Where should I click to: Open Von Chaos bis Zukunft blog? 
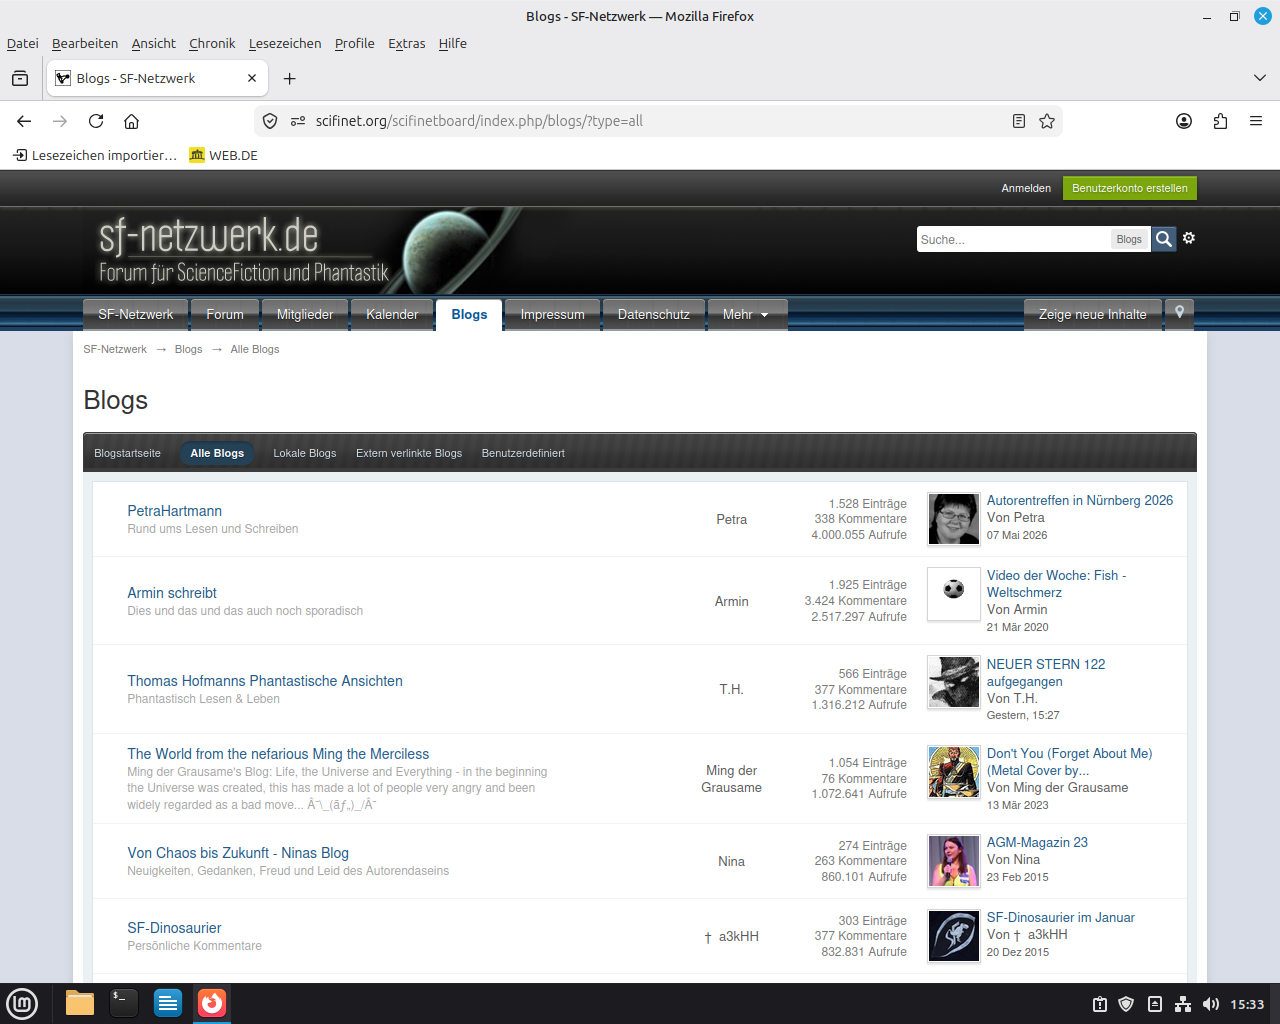pos(238,853)
